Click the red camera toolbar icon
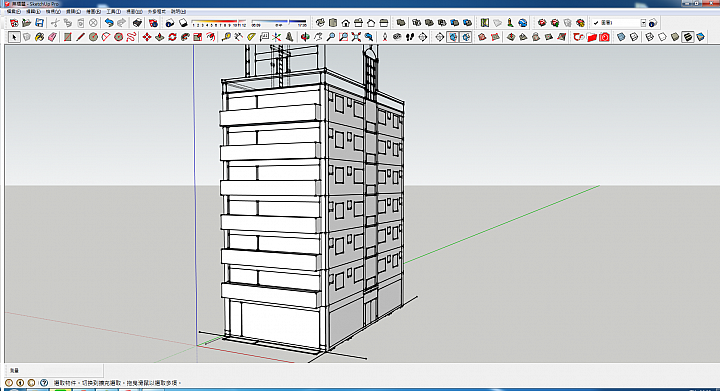Image resolution: width=720 pixels, height=391 pixels. point(604,37)
